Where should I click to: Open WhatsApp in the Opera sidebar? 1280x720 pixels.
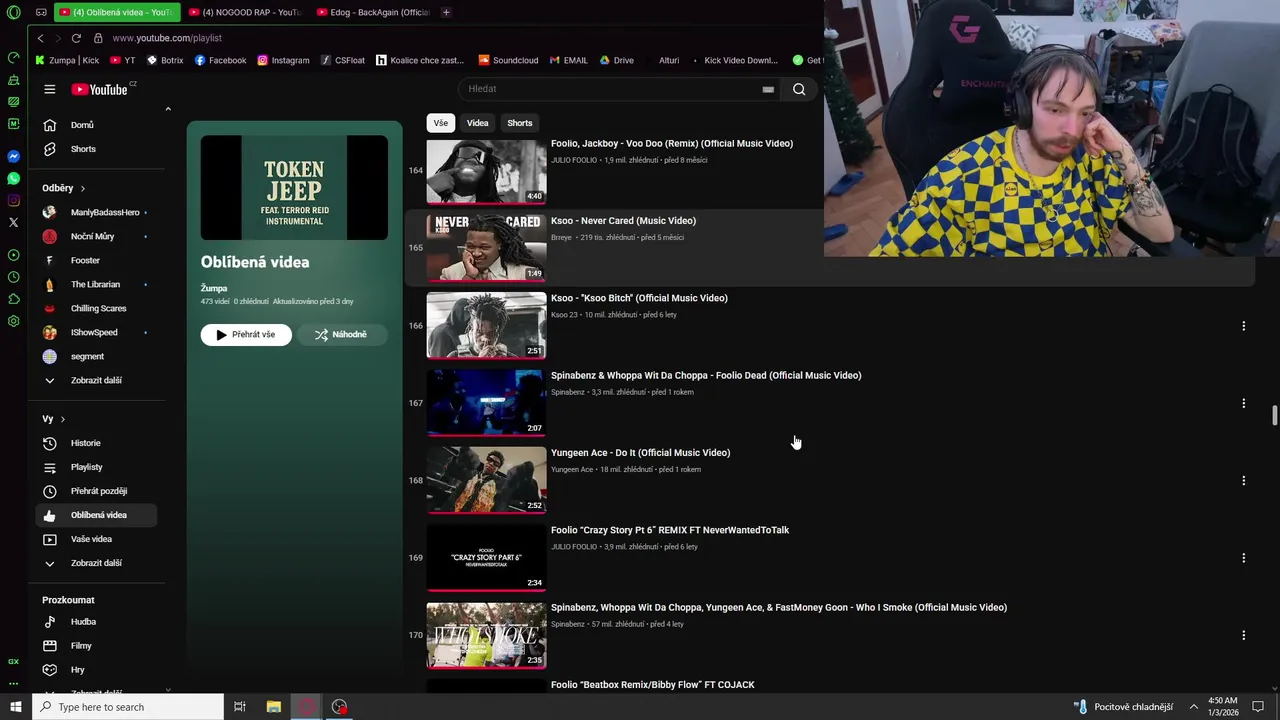coord(13,178)
